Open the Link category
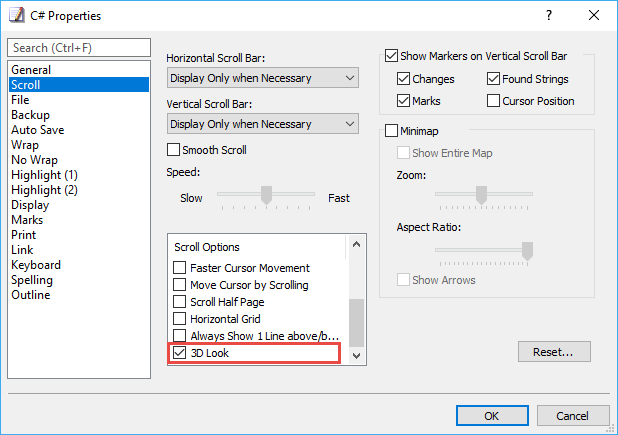The width and height of the screenshot is (618, 435). pos(79,249)
